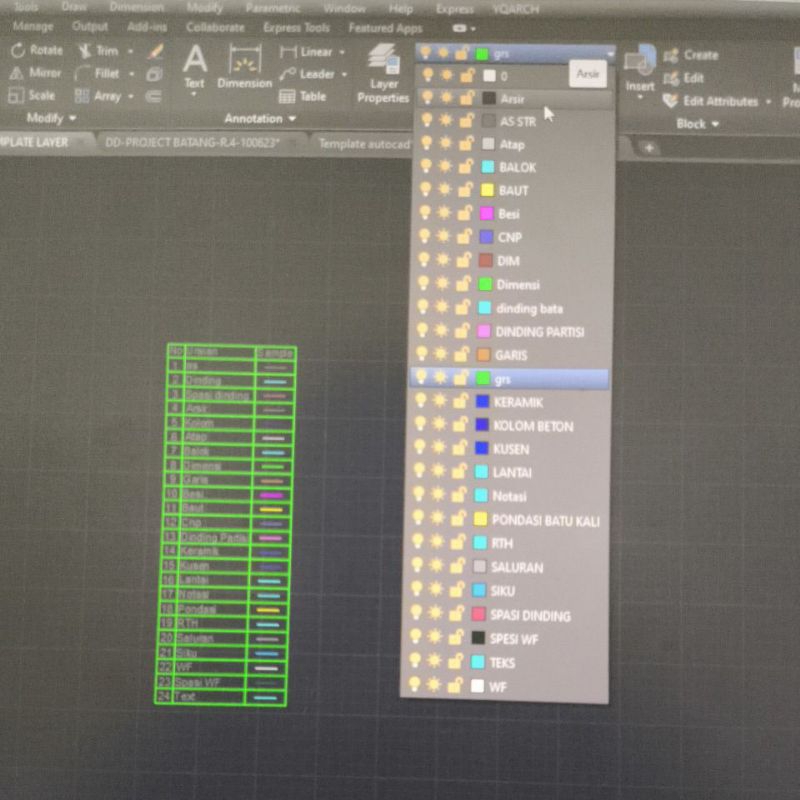Click Edit Attributes button
The height and width of the screenshot is (800, 800).
(x=717, y=101)
